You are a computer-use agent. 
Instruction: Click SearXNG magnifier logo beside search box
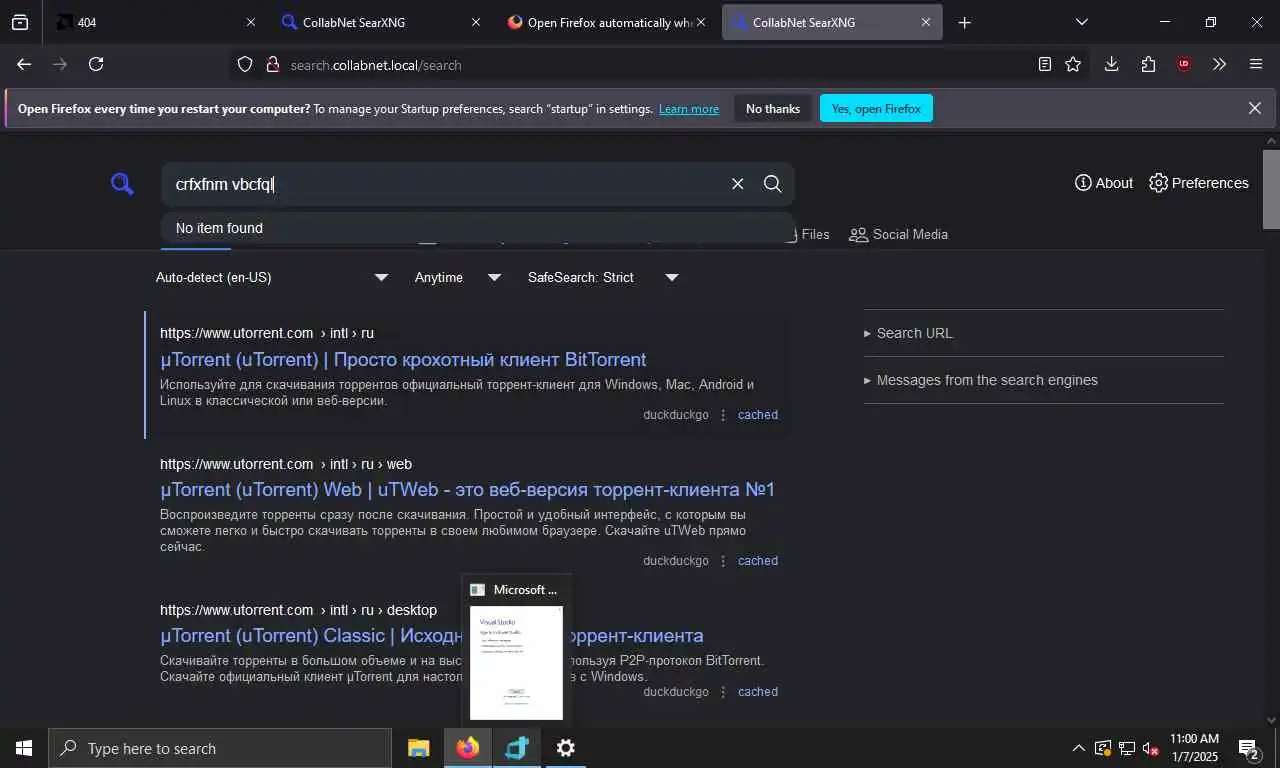pos(122,184)
